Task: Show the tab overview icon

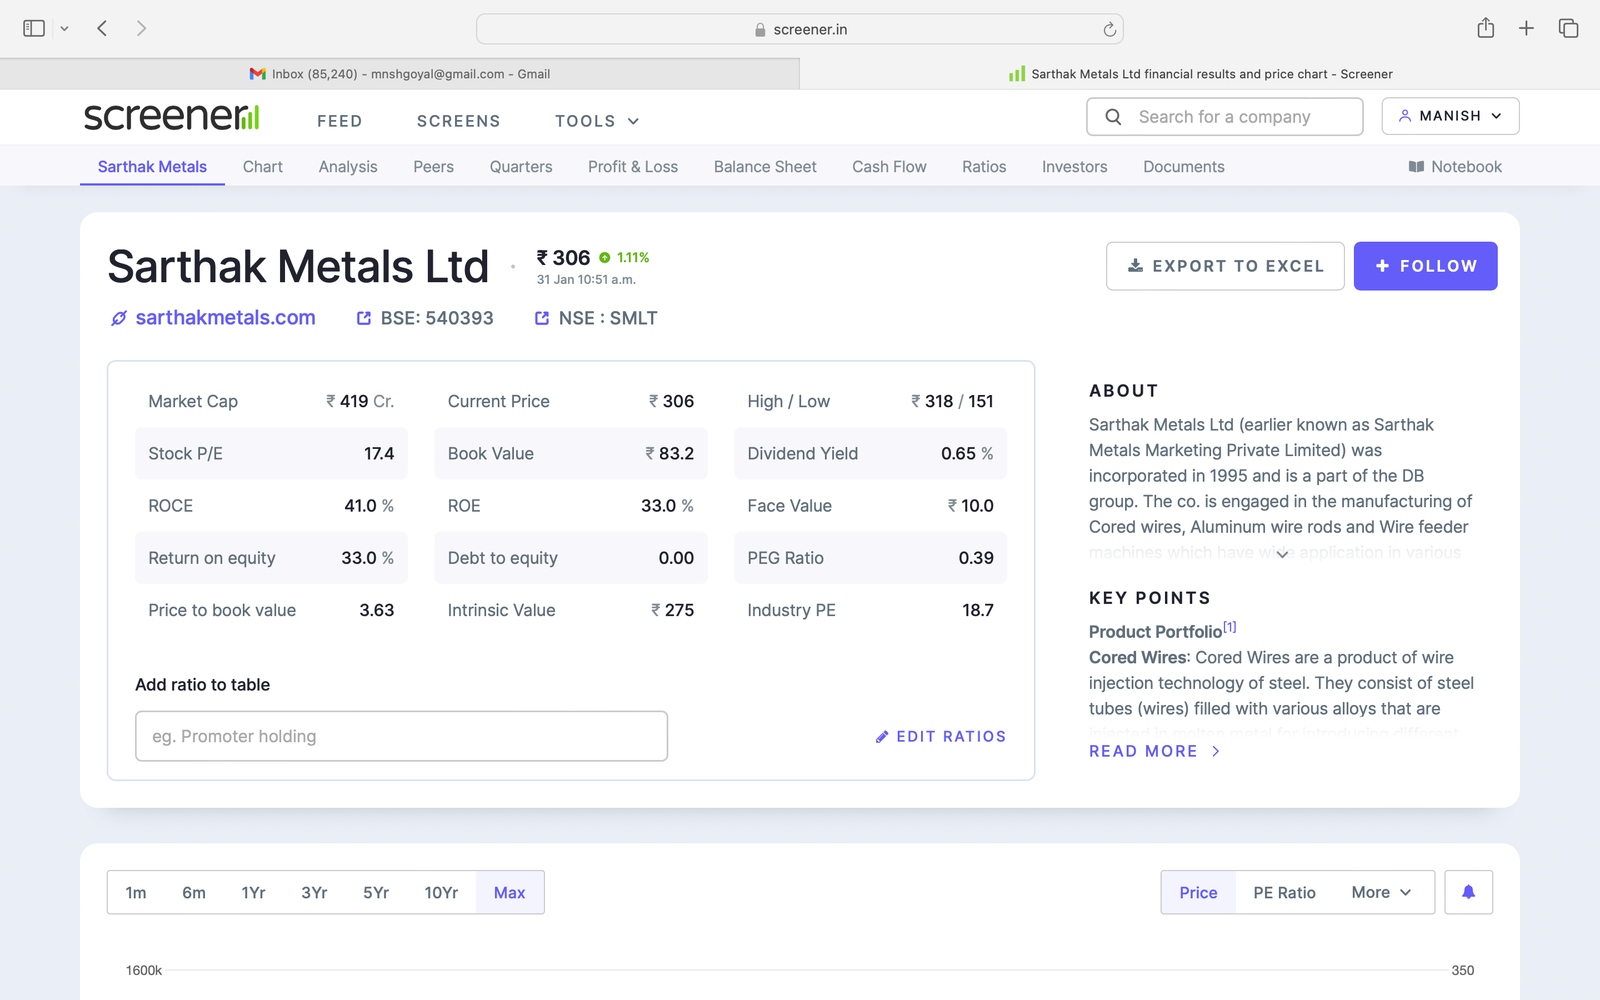Action: (1568, 29)
